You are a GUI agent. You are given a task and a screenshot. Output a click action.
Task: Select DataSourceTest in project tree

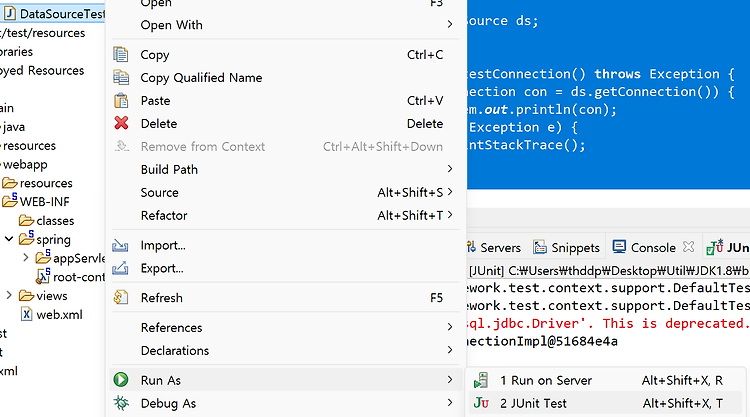62,13
